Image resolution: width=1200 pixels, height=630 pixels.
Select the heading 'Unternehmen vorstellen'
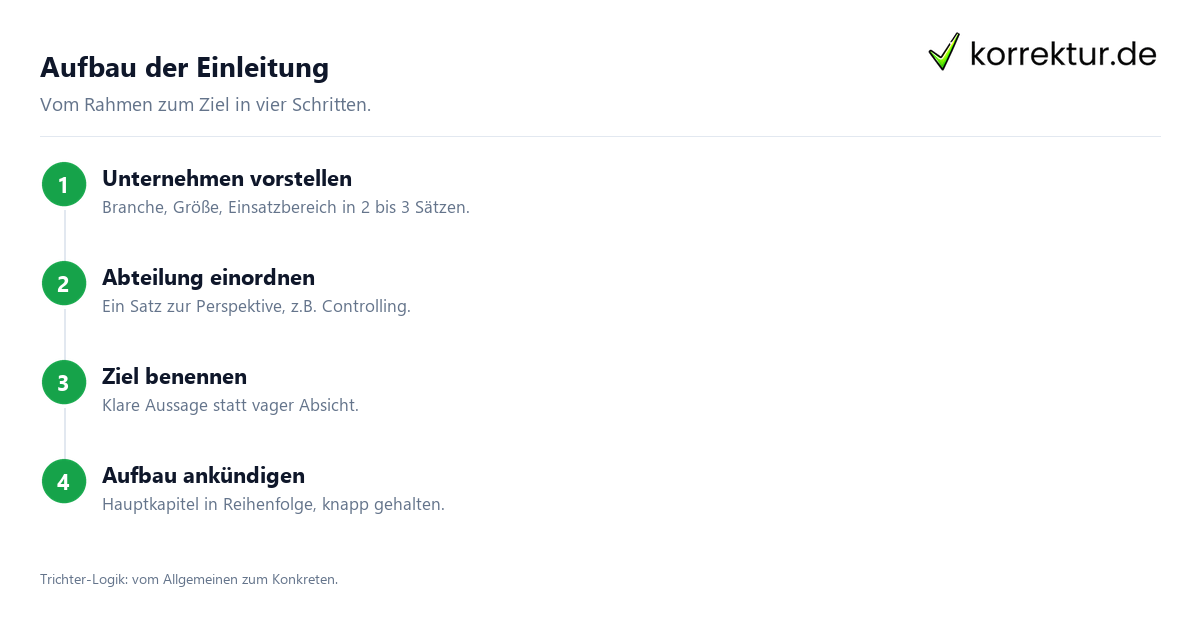227,179
